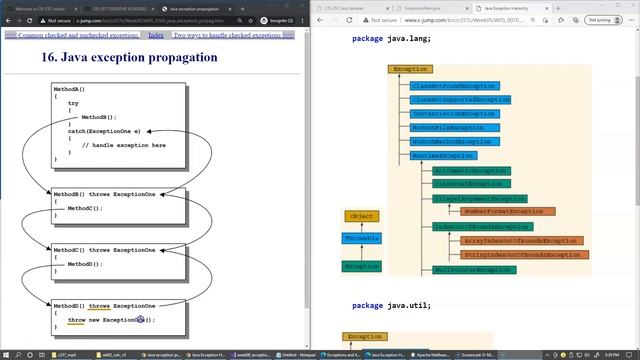The height and width of the screenshot is (360, 640).
Task: Open Two ways to handle checked exceptions link
Action: pos(227,36)
